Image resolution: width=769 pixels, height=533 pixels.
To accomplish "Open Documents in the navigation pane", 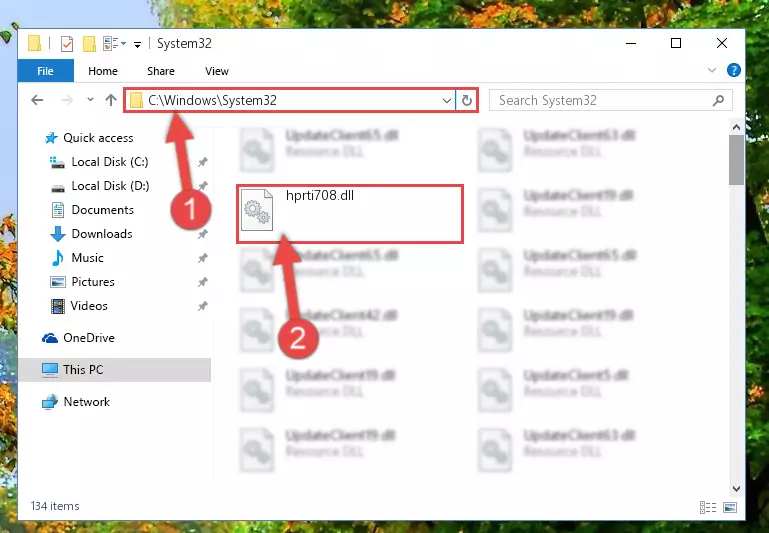I will 103,210.
